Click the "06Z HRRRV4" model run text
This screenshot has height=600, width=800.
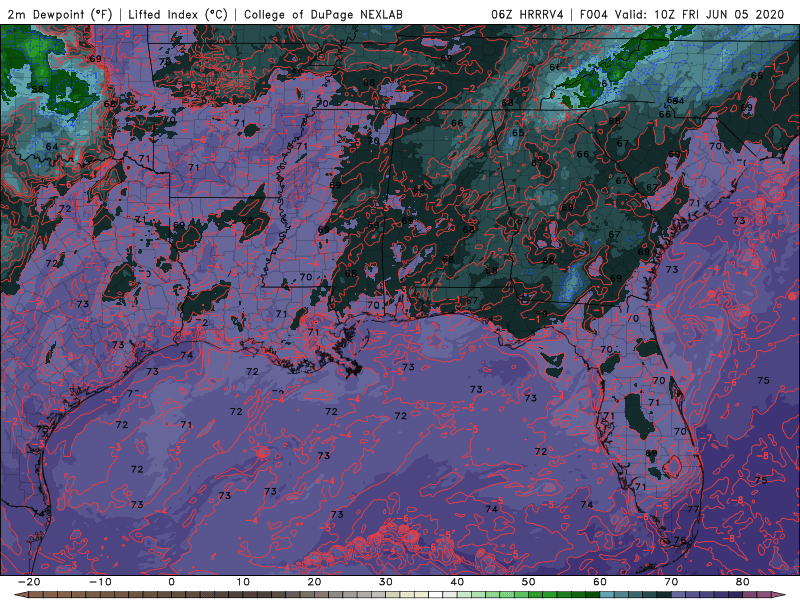point(527,14)
